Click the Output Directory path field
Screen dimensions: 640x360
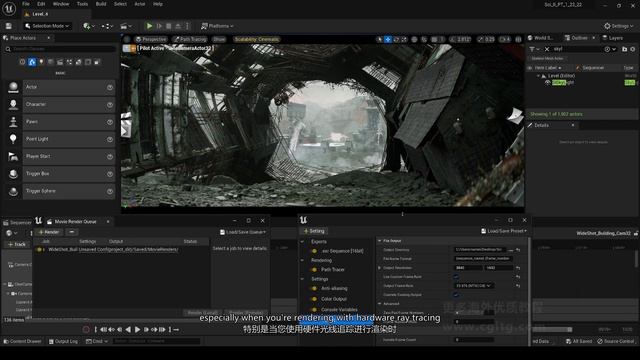(481, 249)
